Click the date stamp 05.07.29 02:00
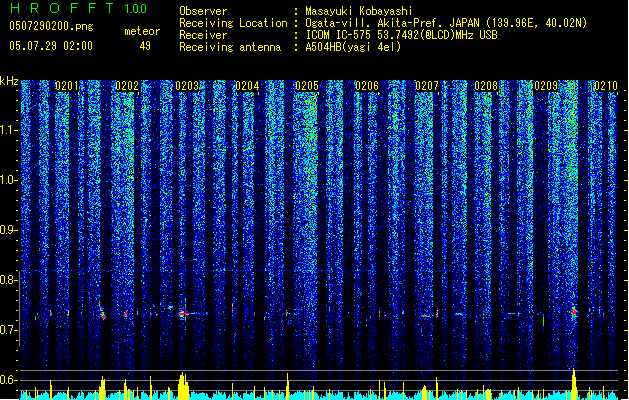629x400 pixels. pyautogui.click(x=51, y=46)
